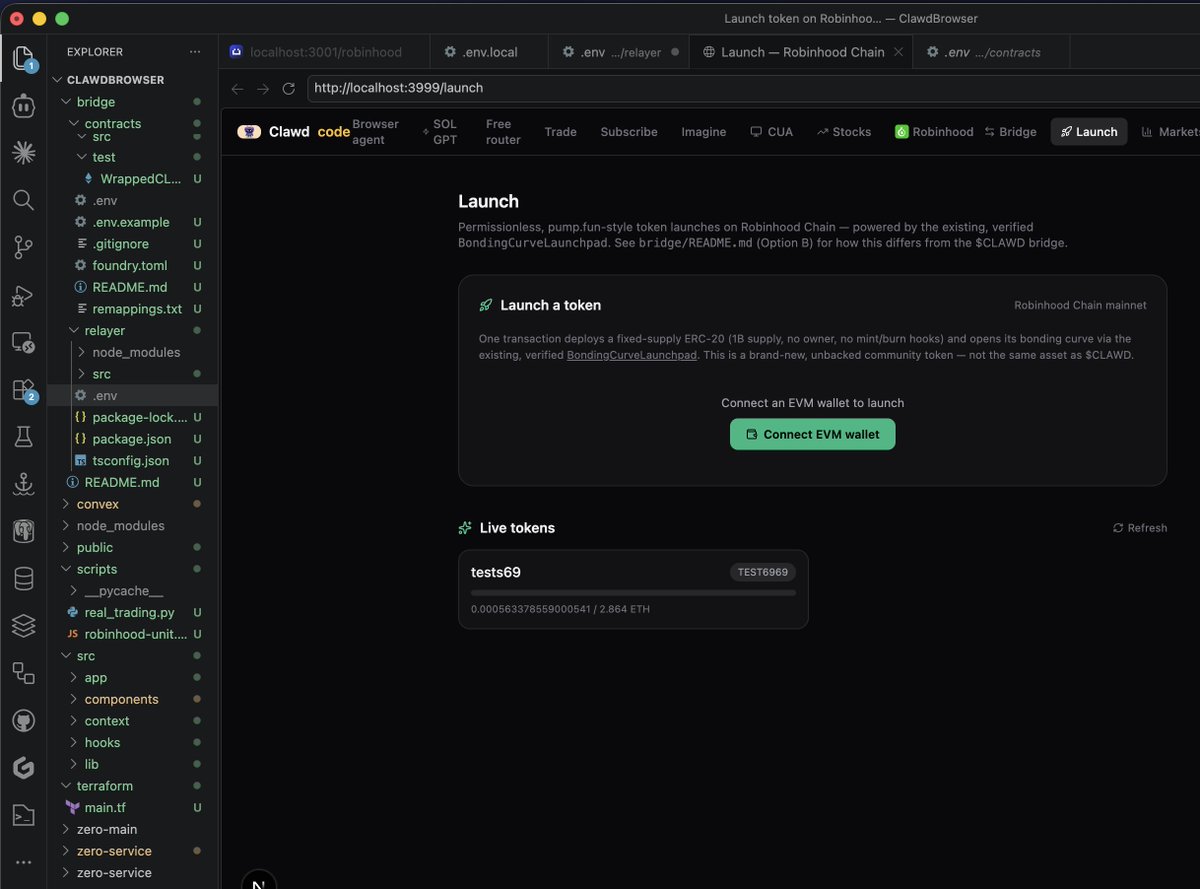Open the terminal prompt icon in the activity bar
The image size is (1200, 889).
click(23, 815)
